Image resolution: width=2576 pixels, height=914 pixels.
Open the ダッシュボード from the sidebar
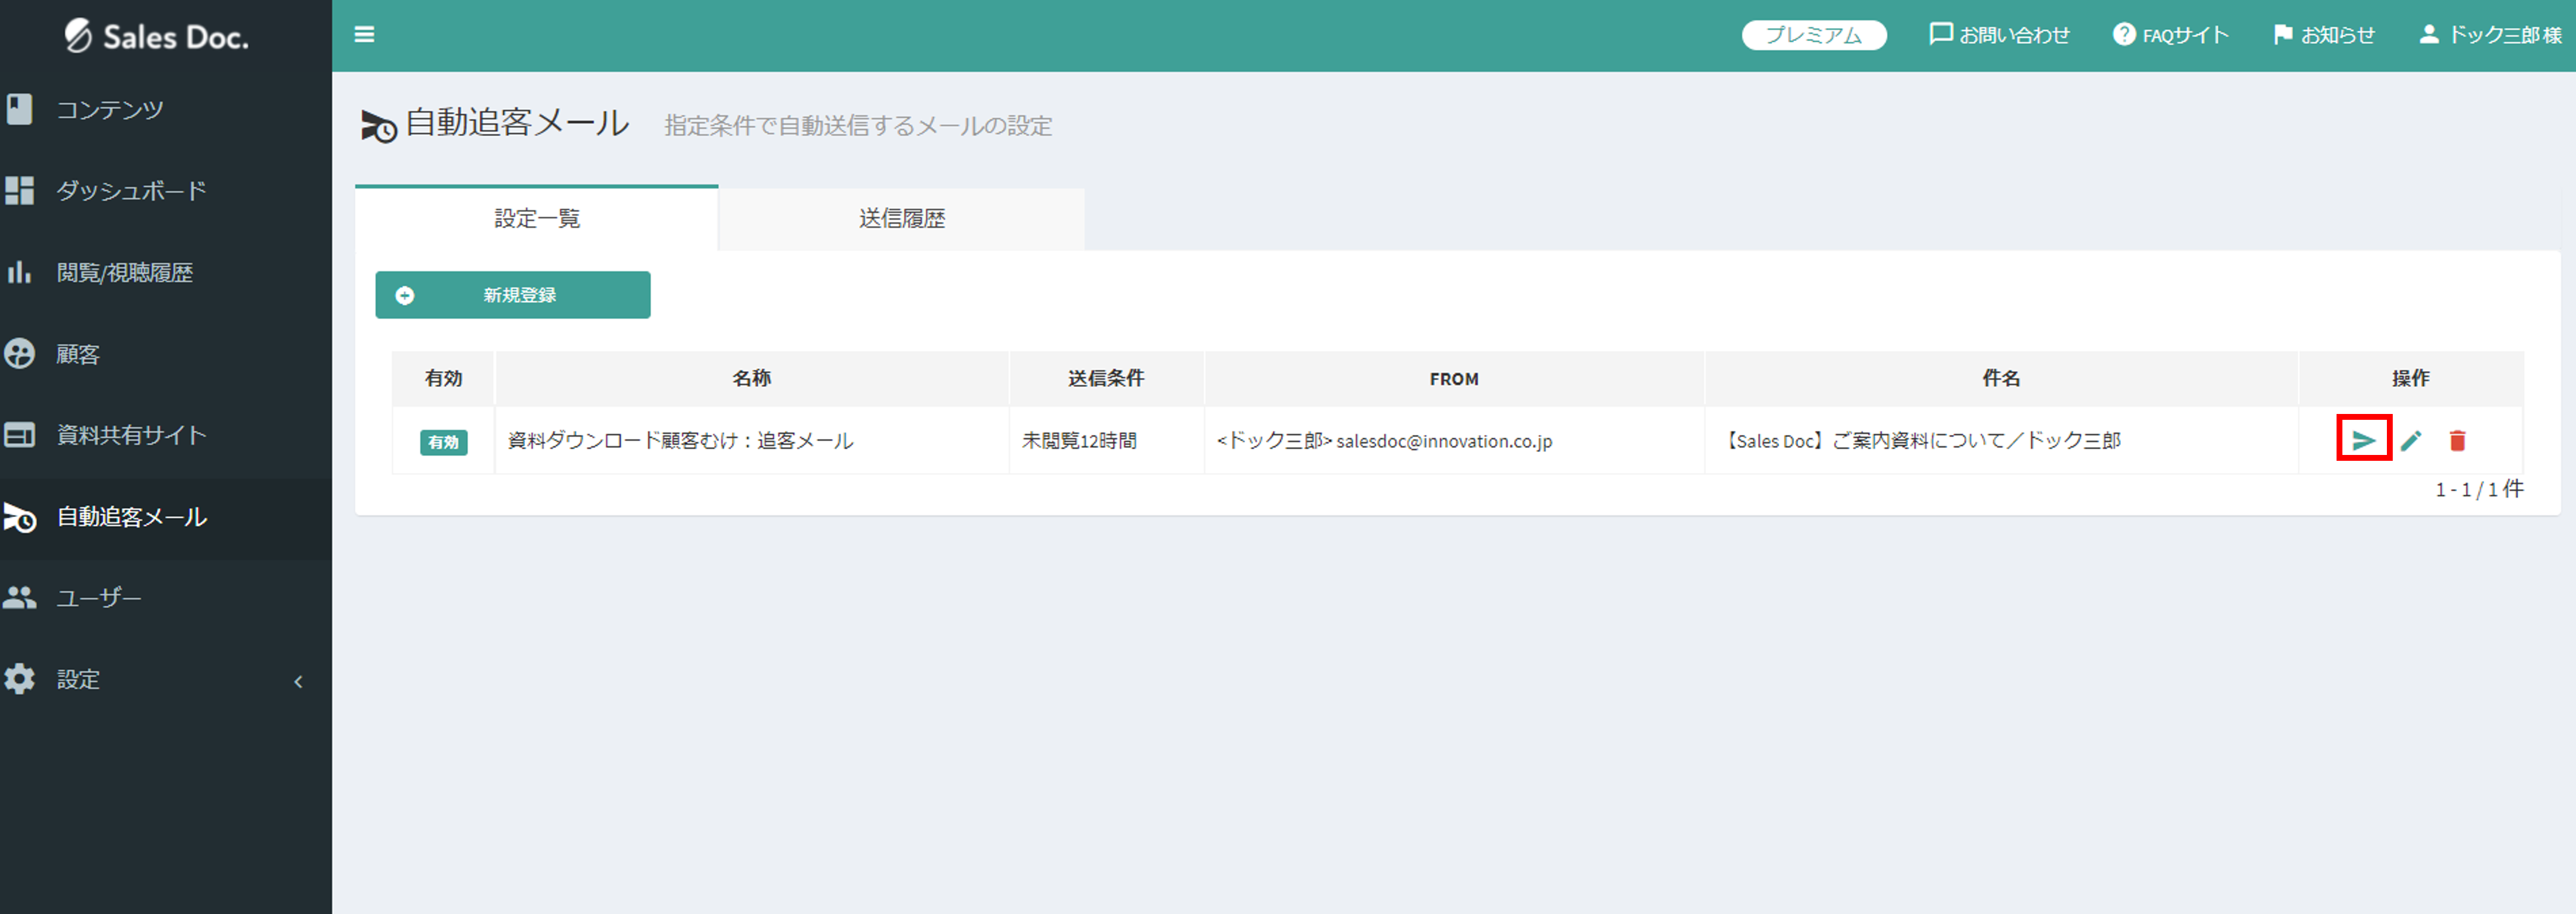131,191
